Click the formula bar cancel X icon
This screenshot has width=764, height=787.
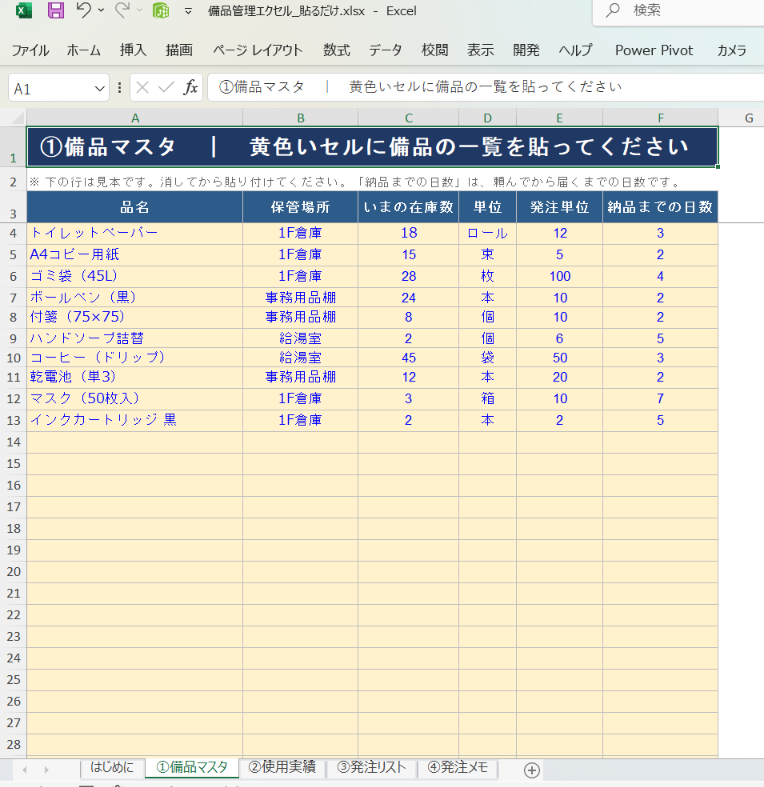pos(143,88)
